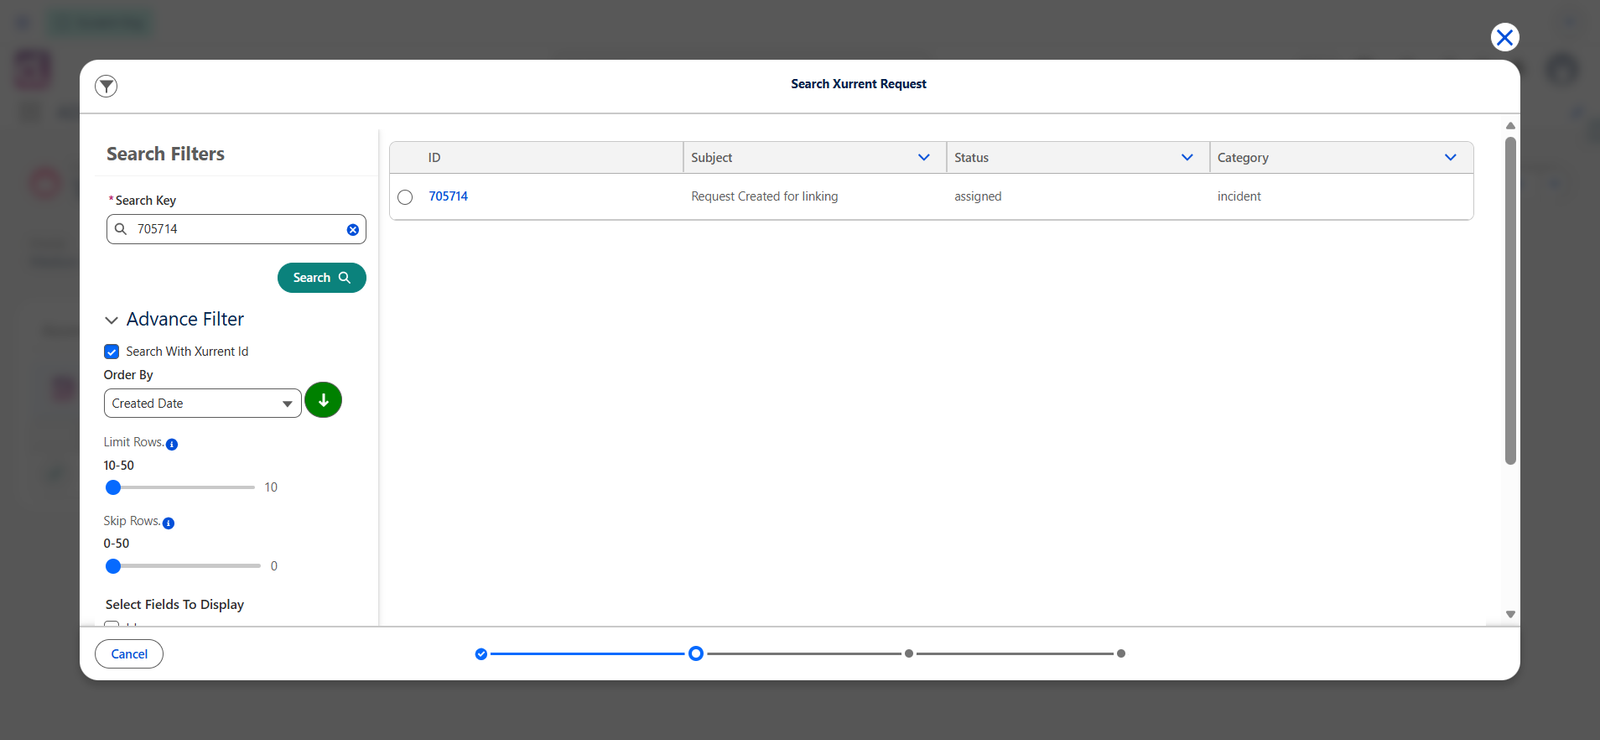This screenshot has width=1600, height=740.
Task: Click the Select Fields To Display label
Action: pyautogui.click(x=175, y=605)
